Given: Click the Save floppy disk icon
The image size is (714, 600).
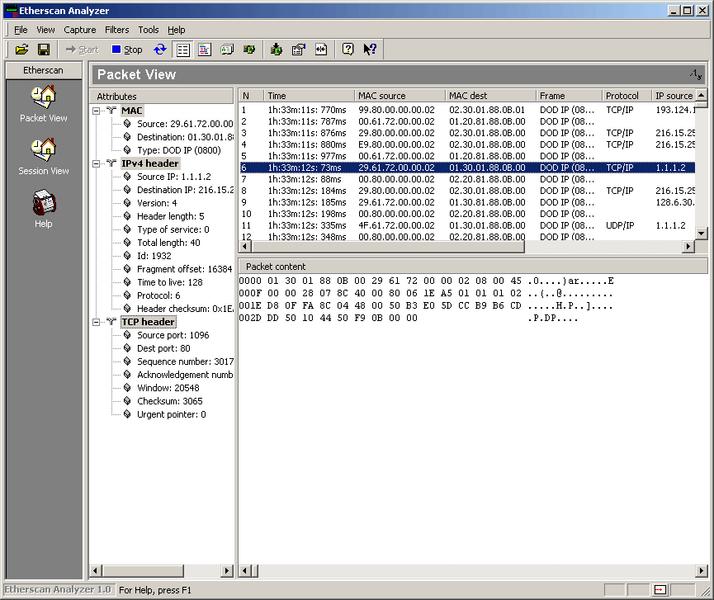Looking at the screenshot, I should coord(43,49).
